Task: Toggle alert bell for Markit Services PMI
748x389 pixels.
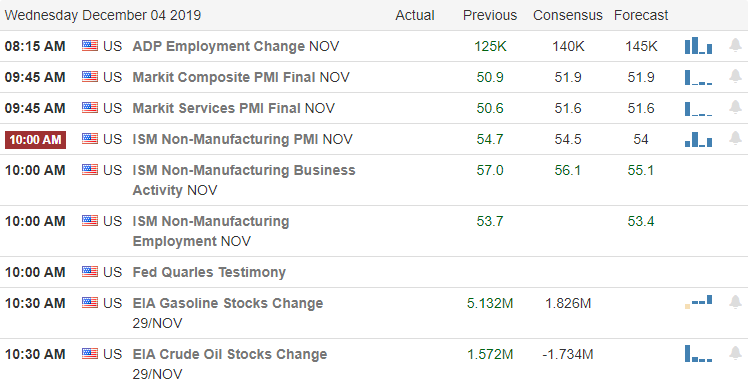Action: (736, 107)
